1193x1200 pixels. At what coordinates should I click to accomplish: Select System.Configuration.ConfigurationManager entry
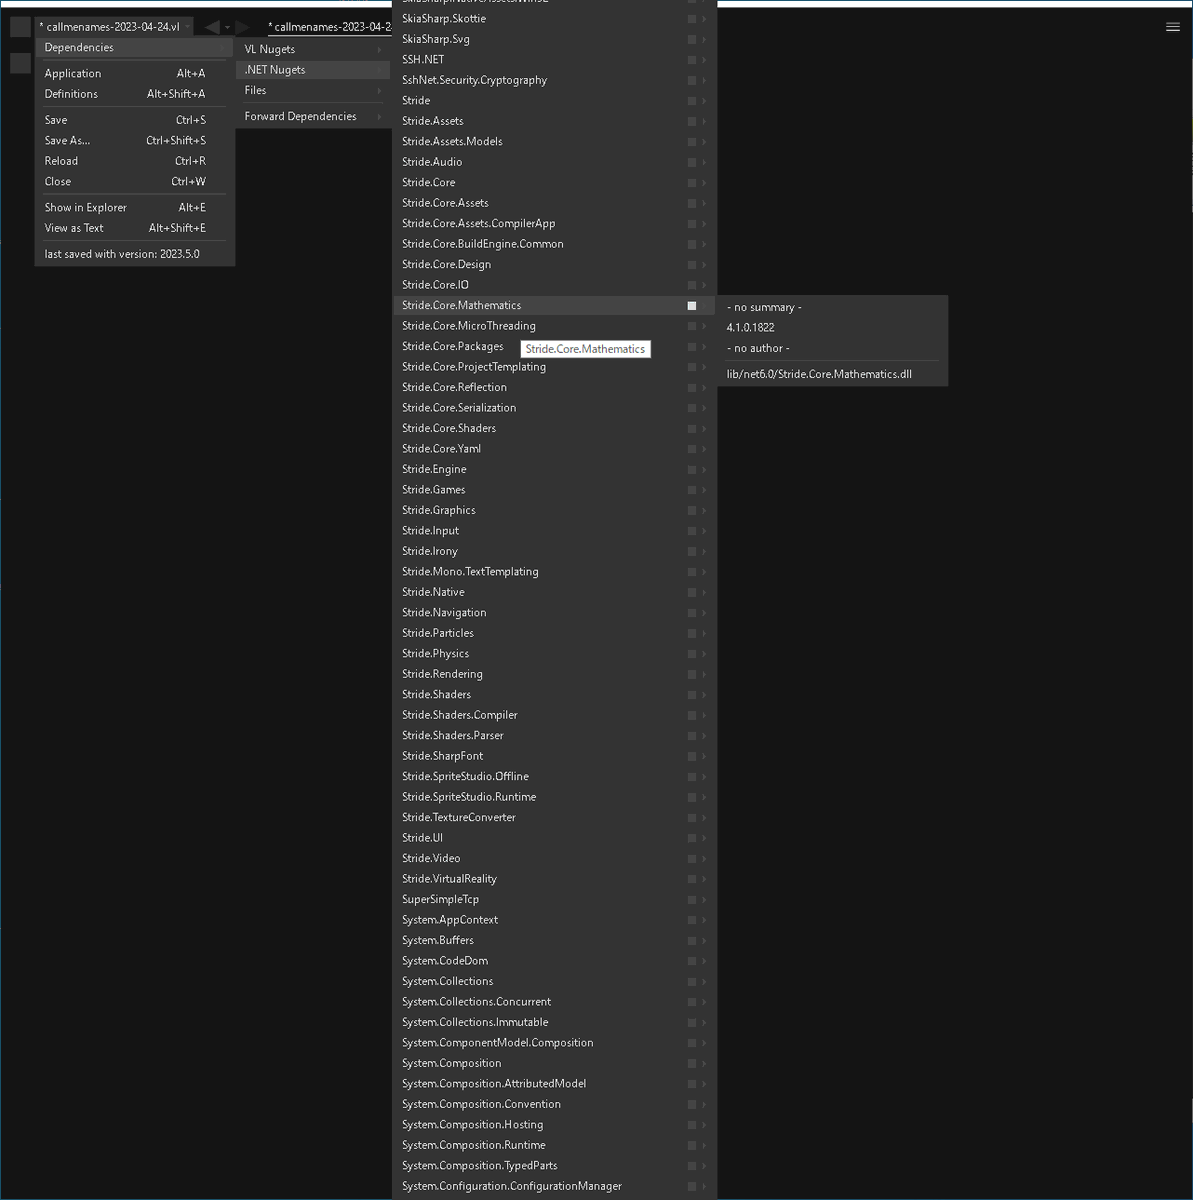coord(555,1186)
